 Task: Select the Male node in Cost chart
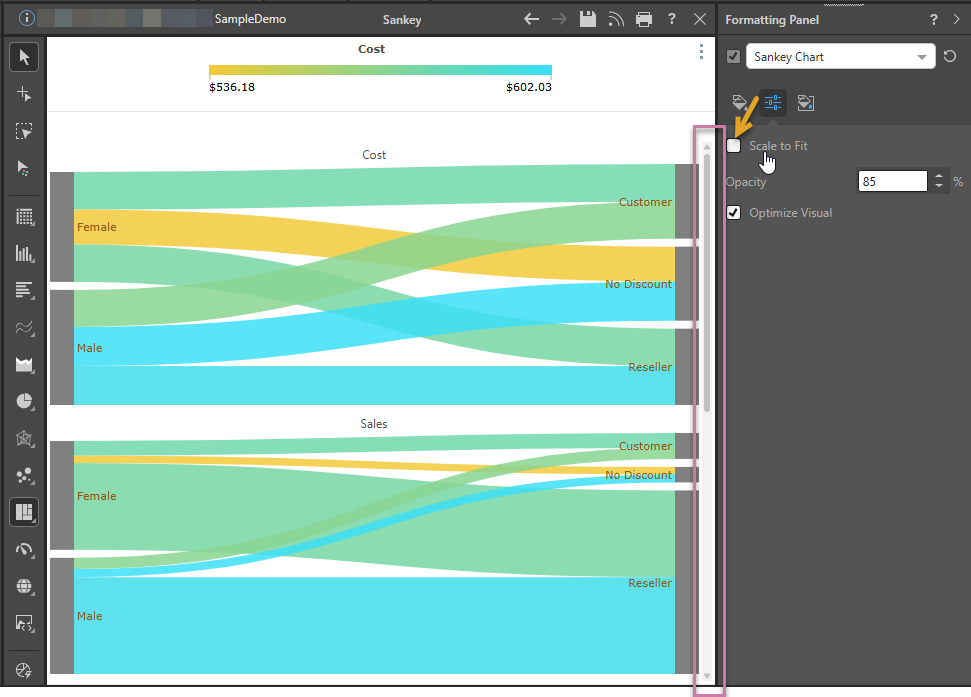coord(62,347)
